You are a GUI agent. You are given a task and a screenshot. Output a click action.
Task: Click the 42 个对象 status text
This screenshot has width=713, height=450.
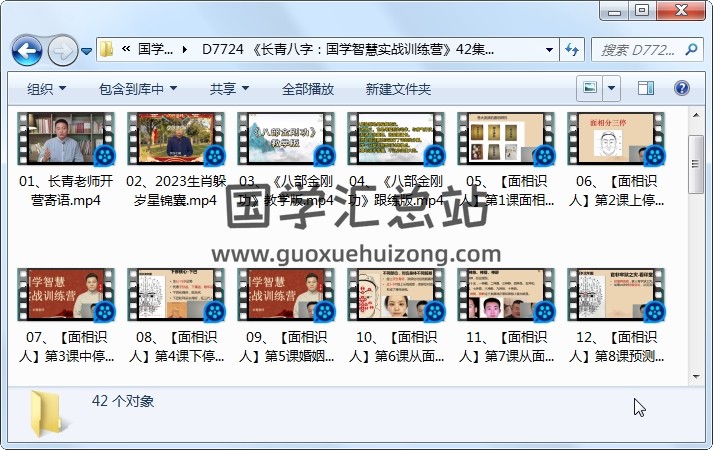(x=123, y=401)
